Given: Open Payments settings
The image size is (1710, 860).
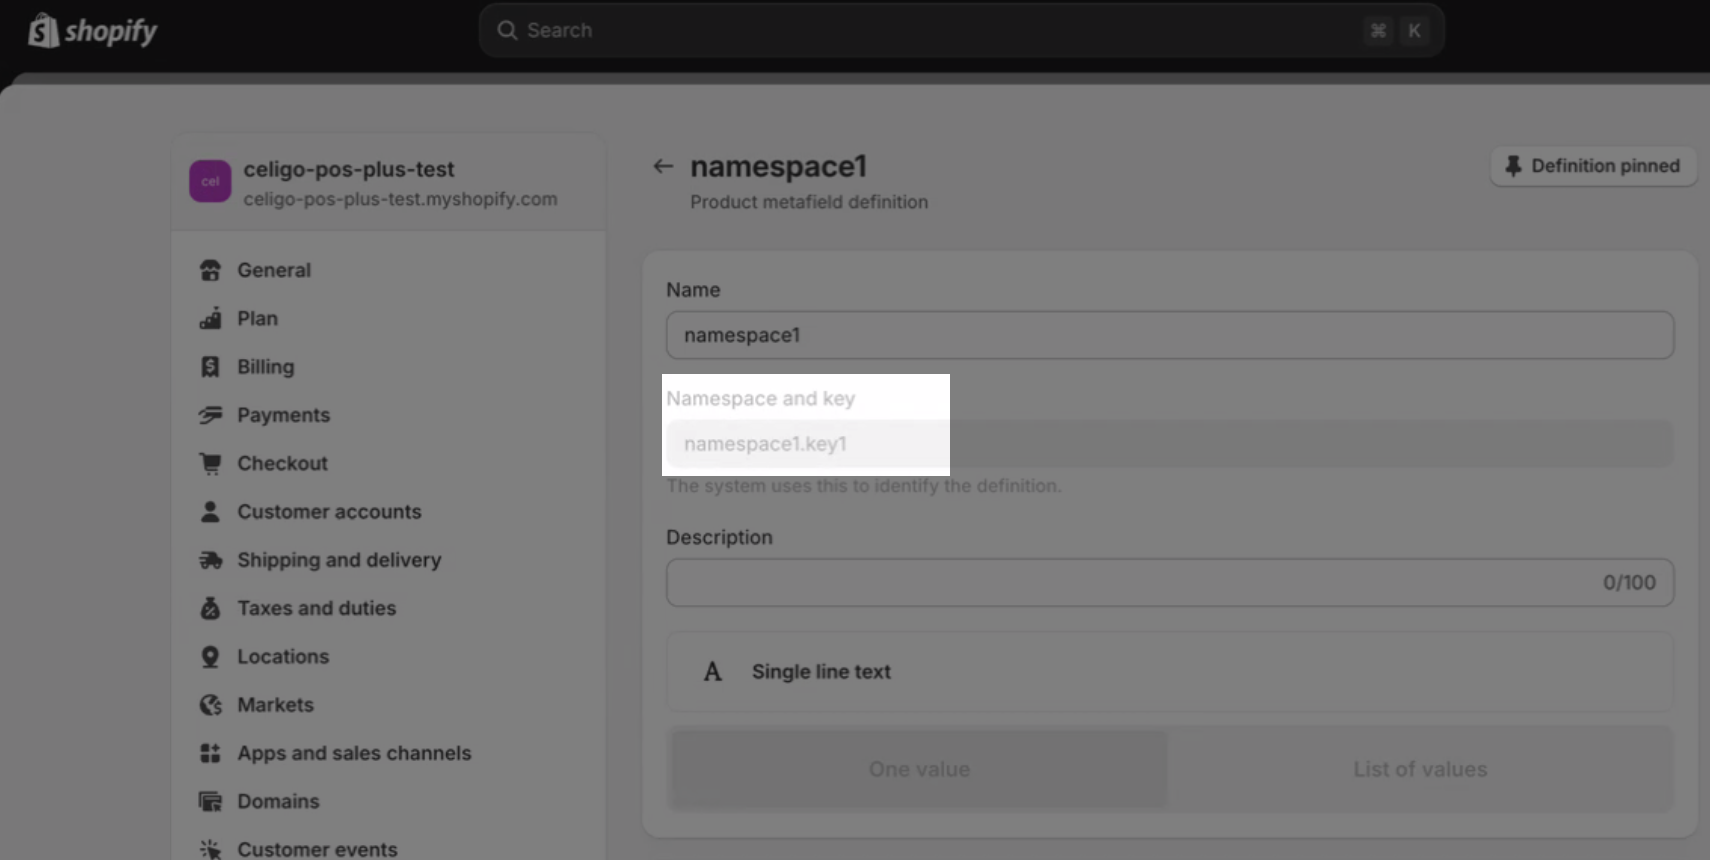Looking at the screenshot, I should pyautogui.click(x=283, y=415).
